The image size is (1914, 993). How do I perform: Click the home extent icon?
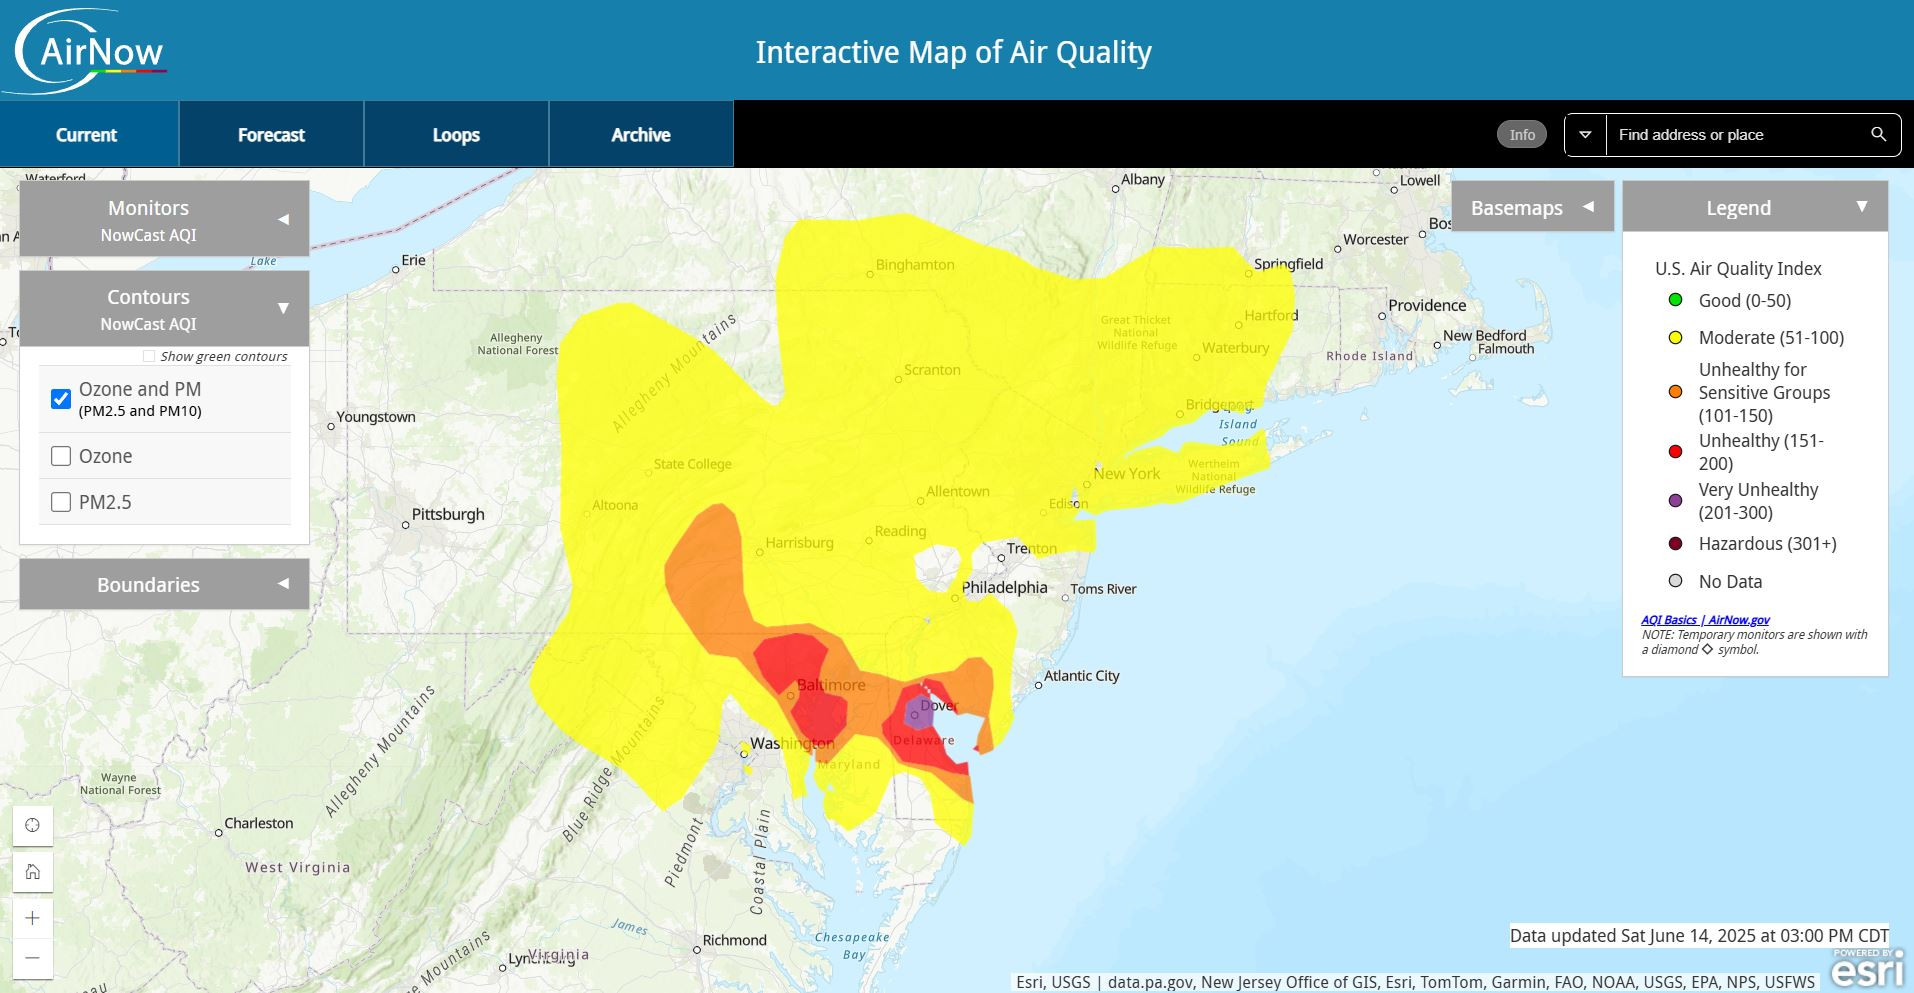click(33, 872)
